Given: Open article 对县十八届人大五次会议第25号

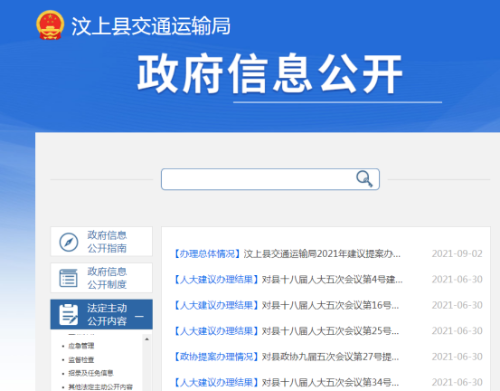Looking at the screenshot, I should pos(330,331).
